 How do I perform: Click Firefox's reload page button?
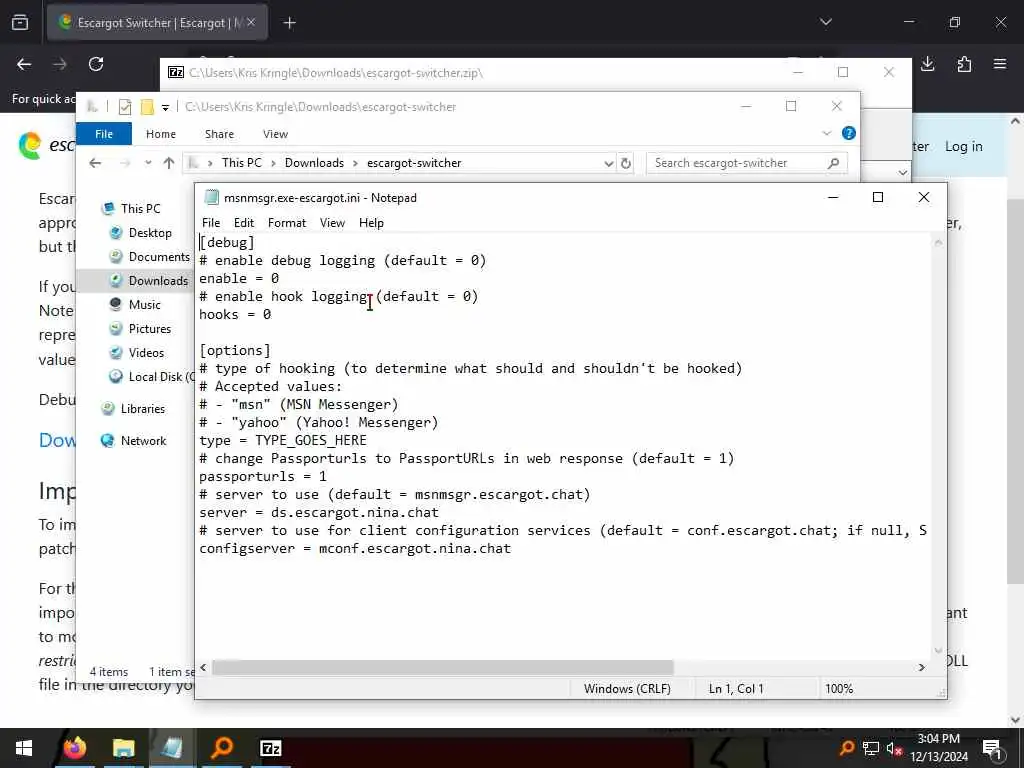point(96,64)
